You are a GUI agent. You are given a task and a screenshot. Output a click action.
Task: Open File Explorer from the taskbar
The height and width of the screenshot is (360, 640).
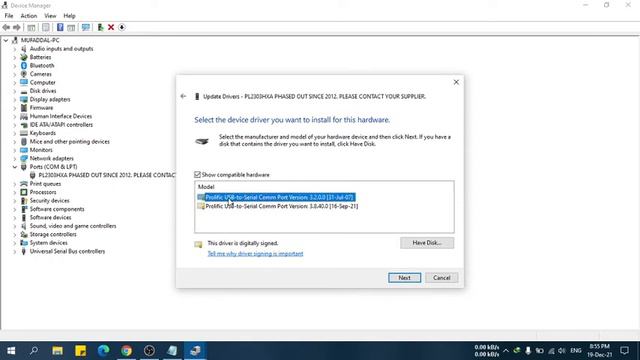point(57,351)
